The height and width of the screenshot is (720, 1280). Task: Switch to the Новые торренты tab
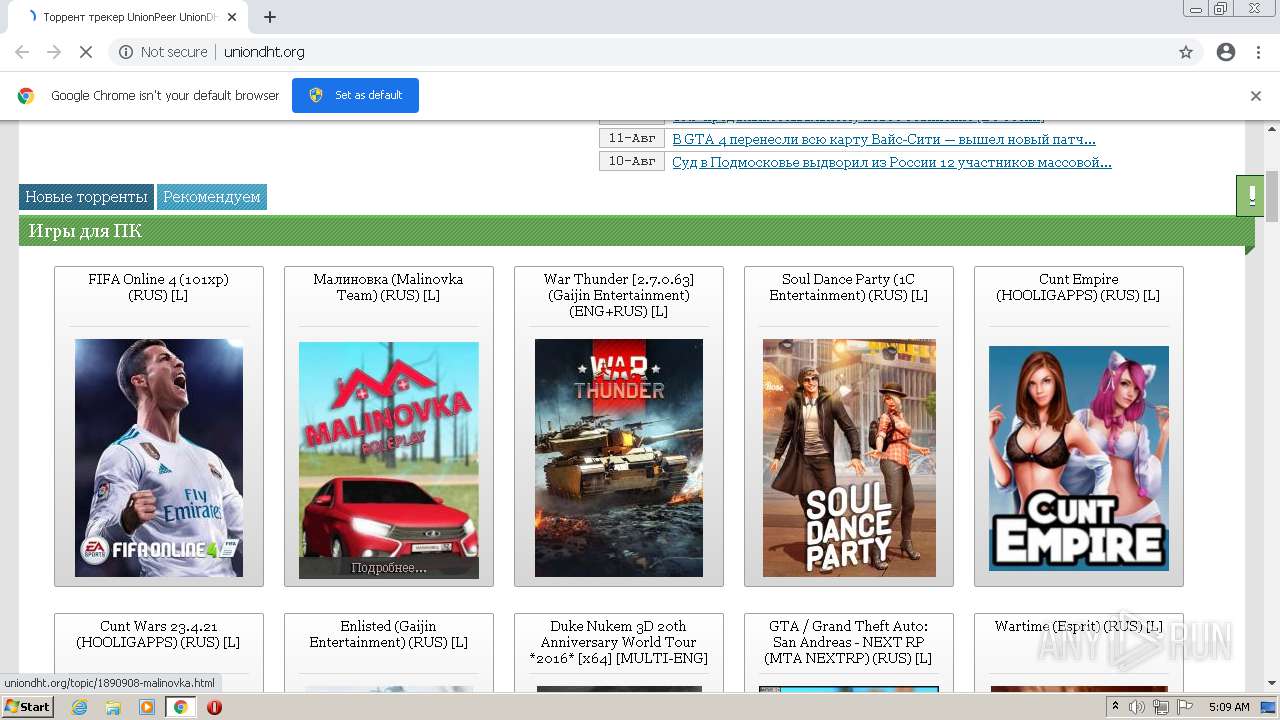tap(86, 197)
